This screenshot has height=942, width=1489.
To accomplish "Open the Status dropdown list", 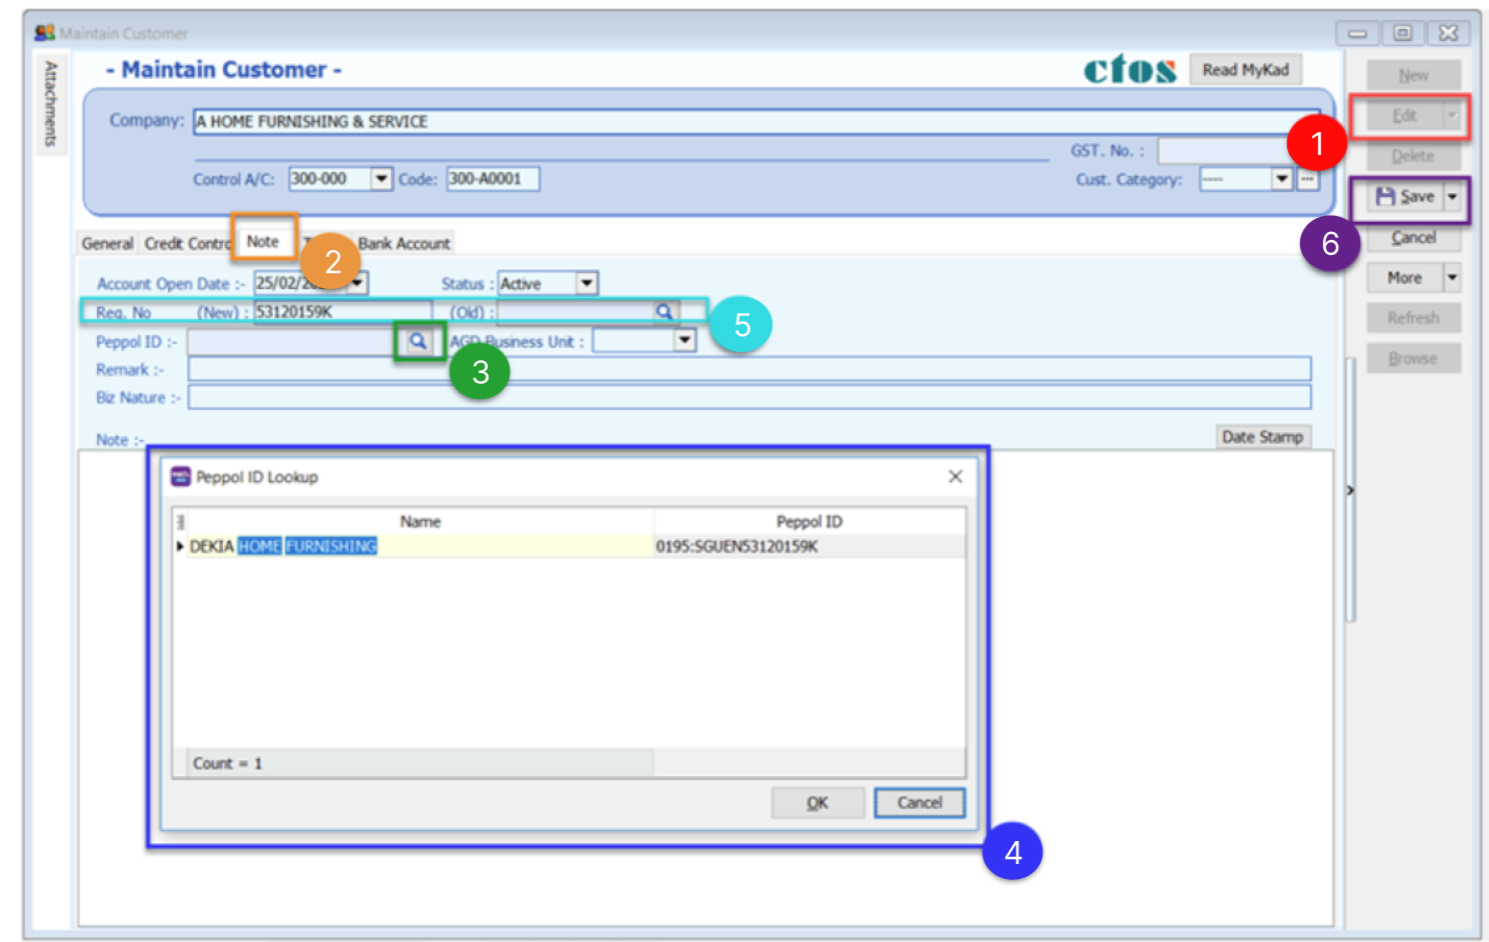I will point(587,284).
